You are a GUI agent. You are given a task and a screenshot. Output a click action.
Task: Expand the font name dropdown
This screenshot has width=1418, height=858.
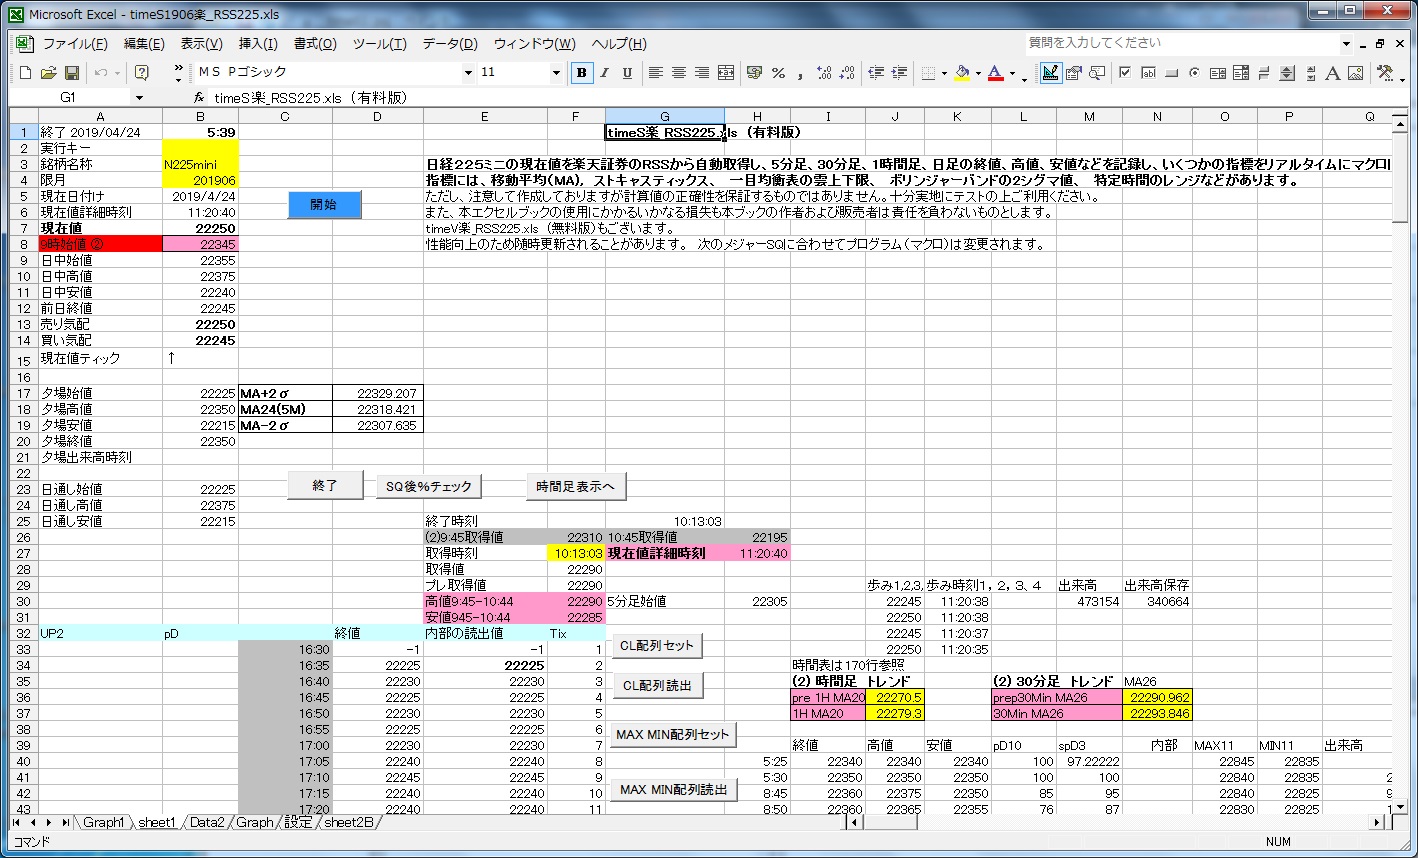click(x=468, y=72)
